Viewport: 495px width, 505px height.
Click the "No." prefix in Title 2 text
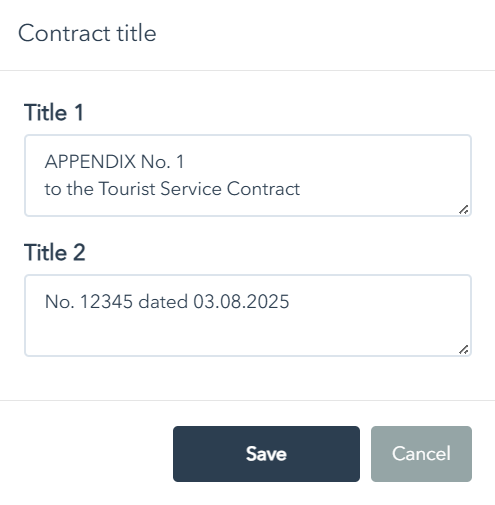[x=60, y=302]
